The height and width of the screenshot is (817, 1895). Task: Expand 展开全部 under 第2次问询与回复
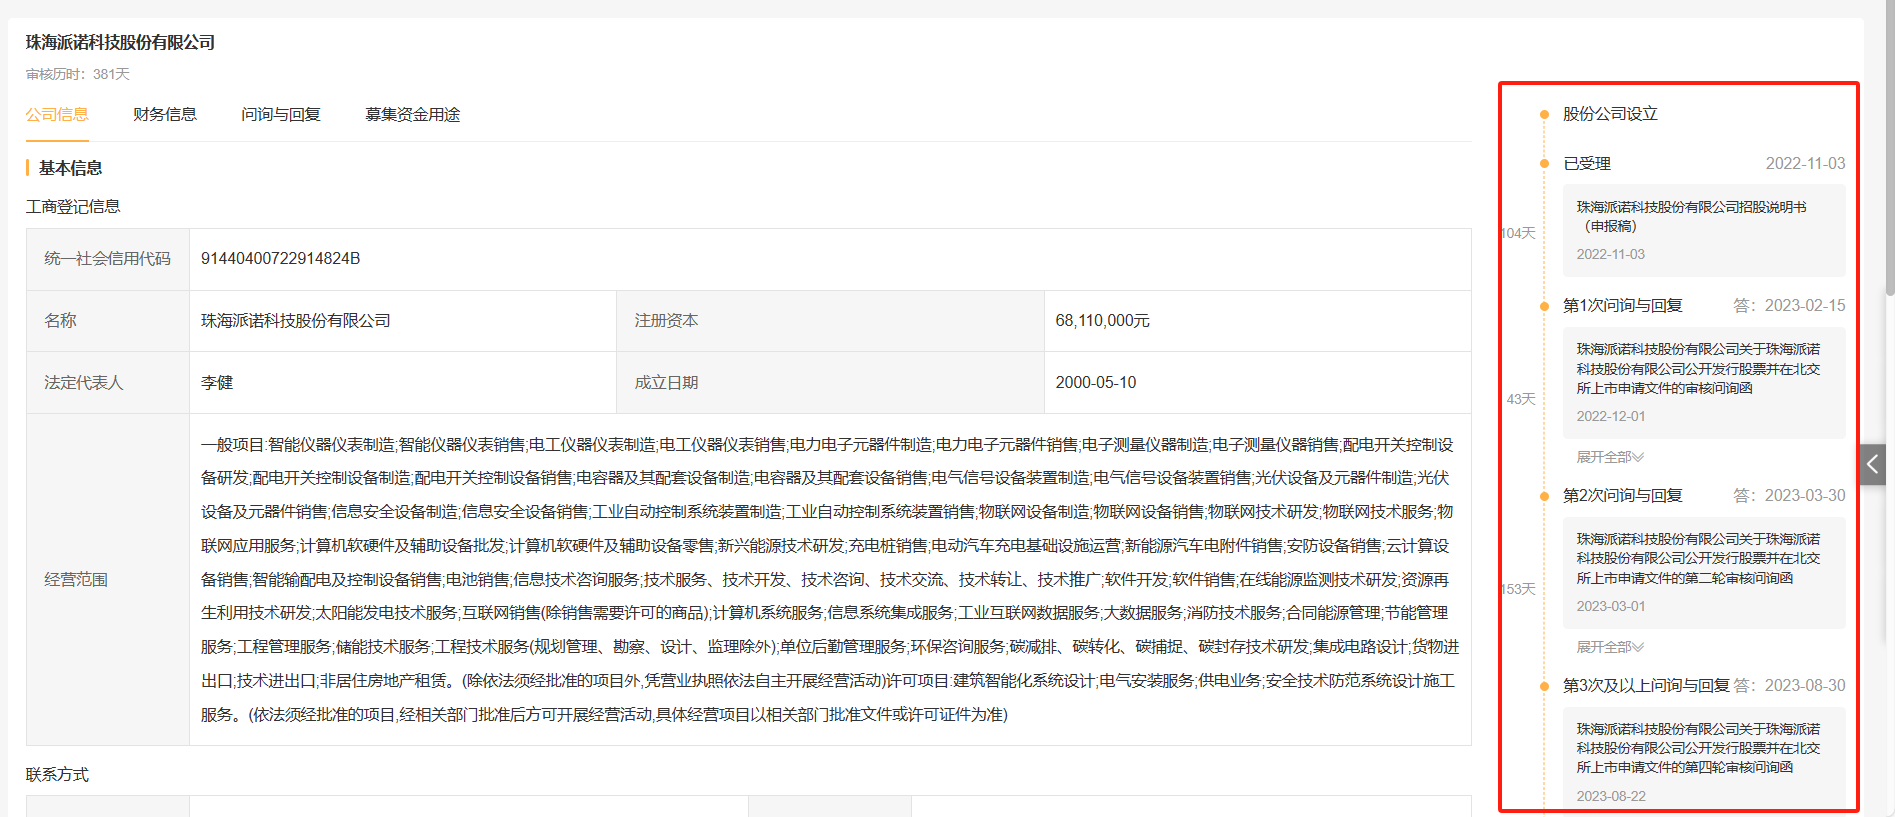[x=1610, y=647]
